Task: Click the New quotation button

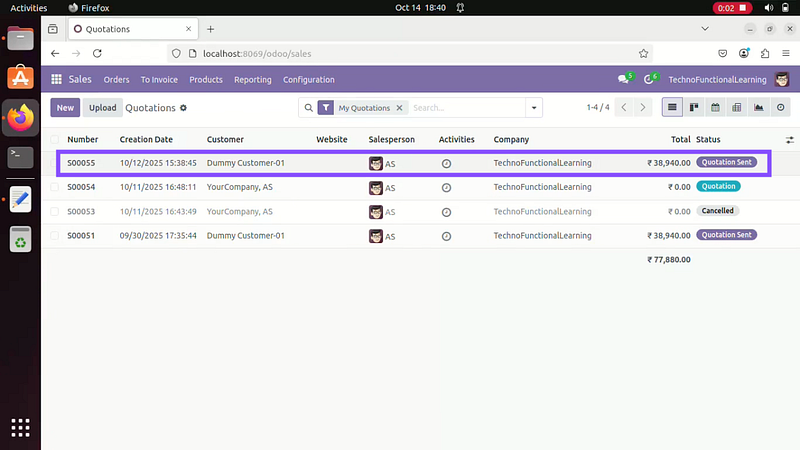Action: click(x=65, y=108)
